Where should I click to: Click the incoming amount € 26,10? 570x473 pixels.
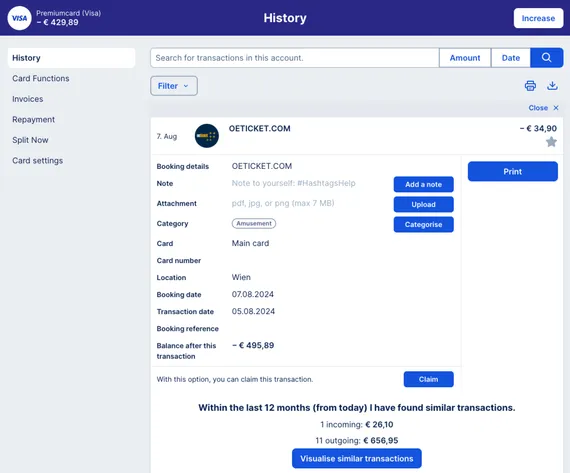click(x=379, y=424)
